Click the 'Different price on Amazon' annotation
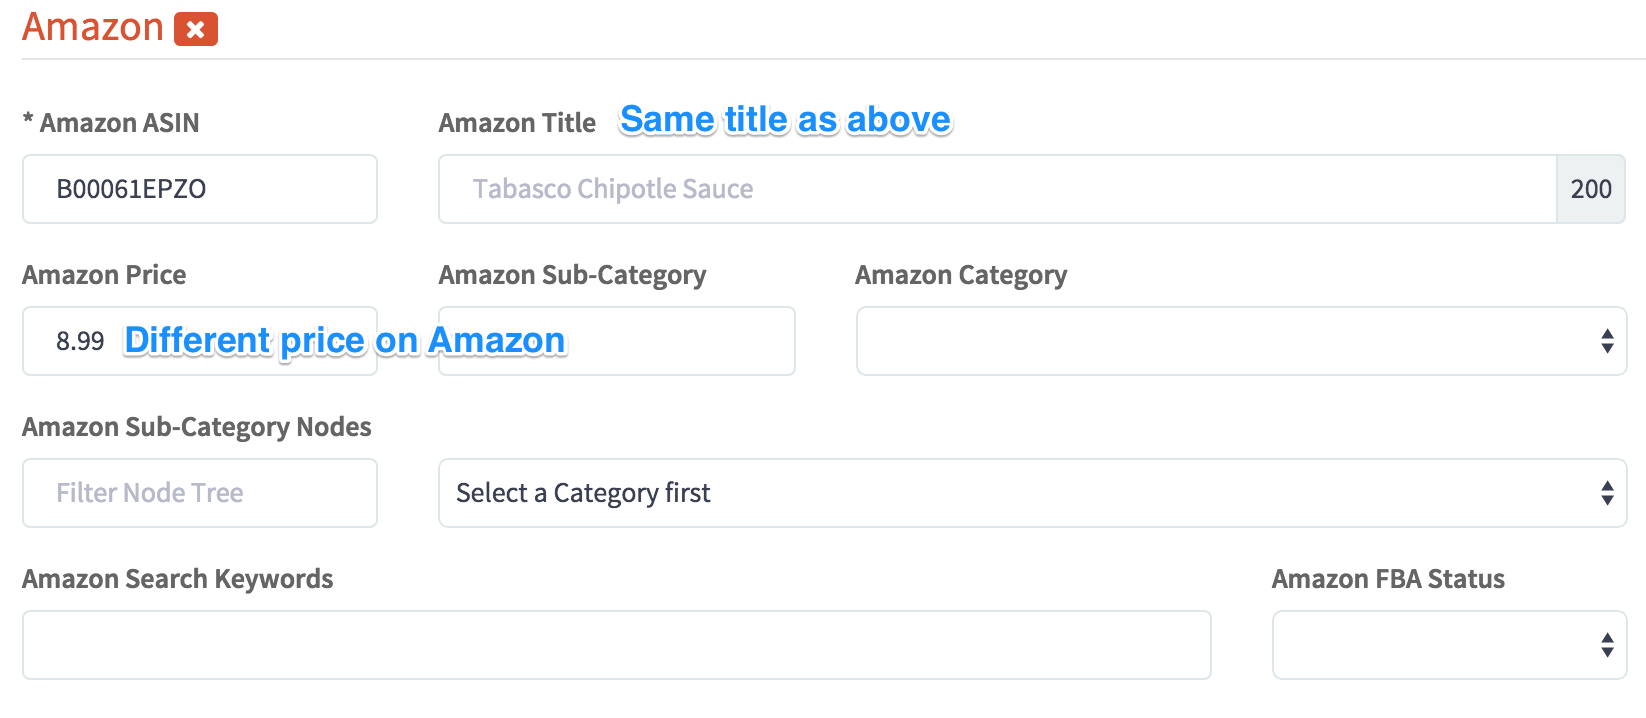This screenshot has height=718, width=1646. click(x=345, y=341)
